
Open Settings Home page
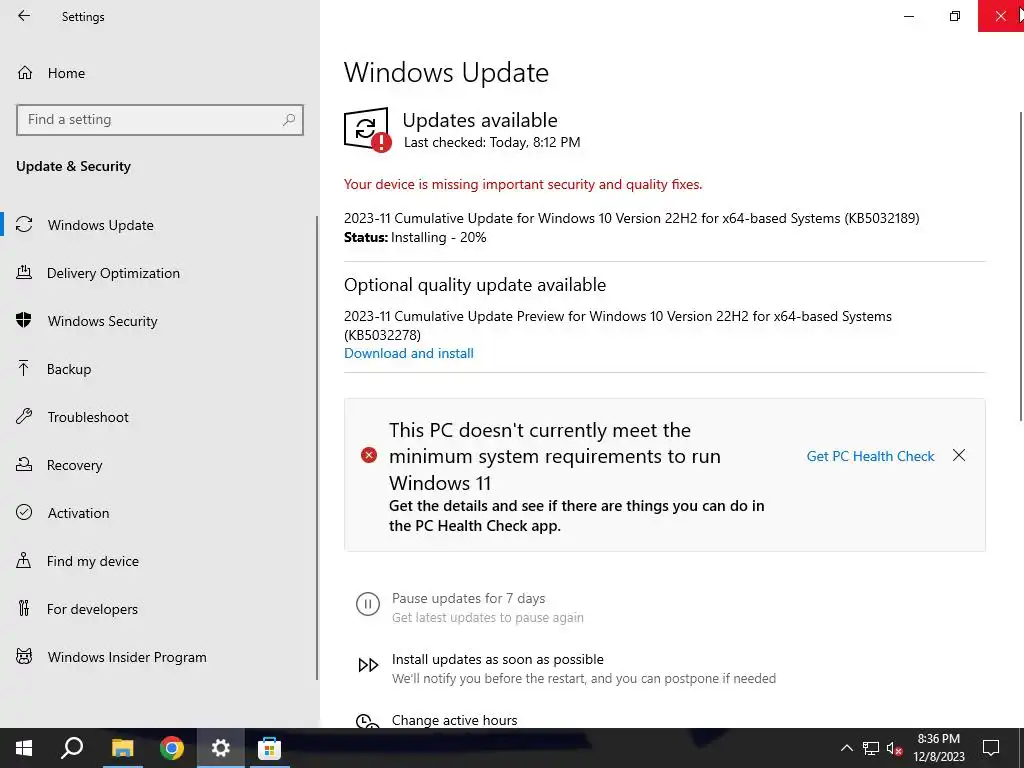pyautogui.click(x=65, y=73)
